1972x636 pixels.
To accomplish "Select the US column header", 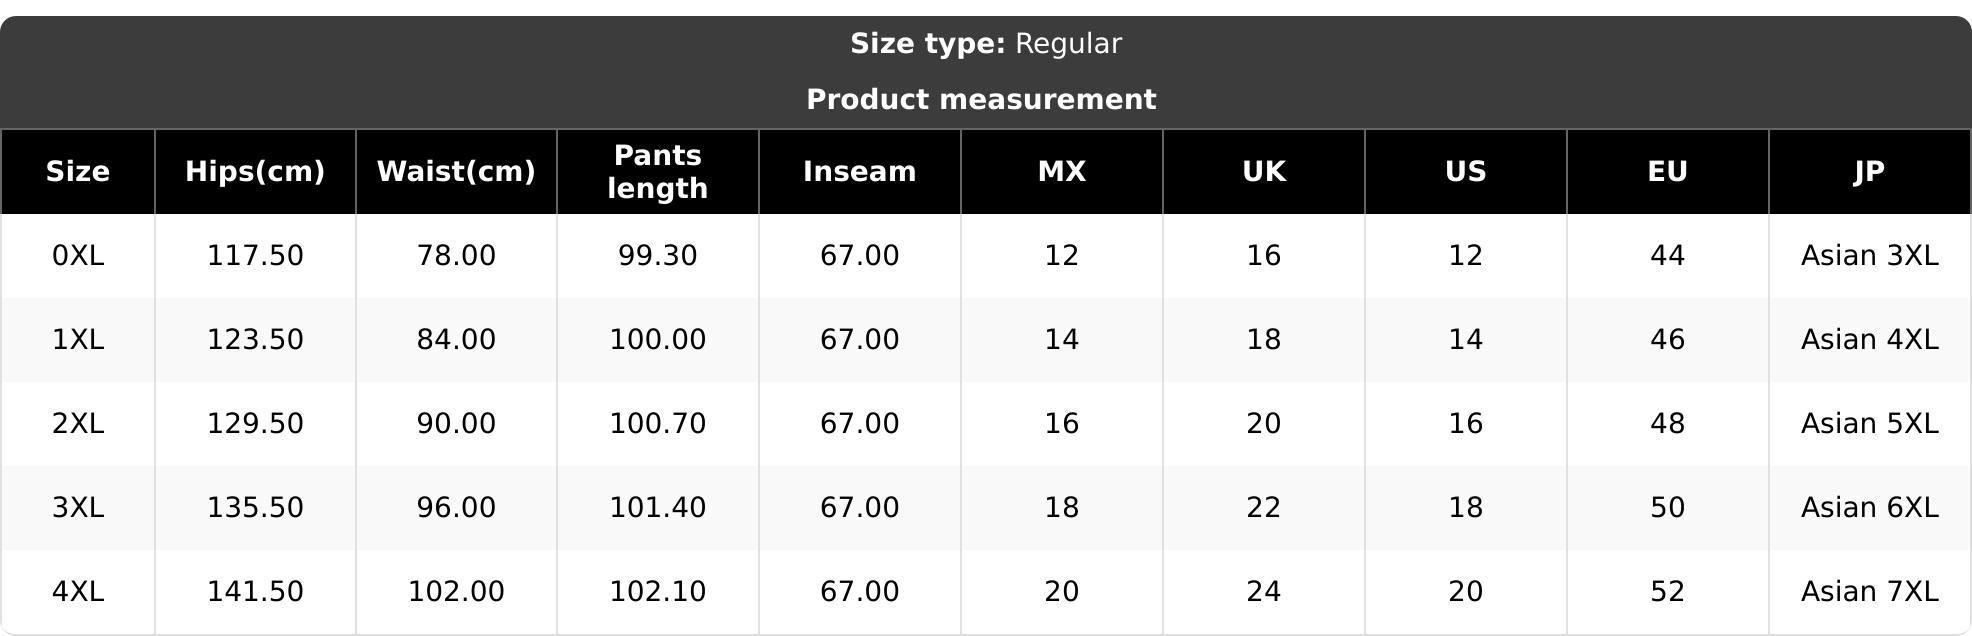I will pyautogui.click(x=1466, y=171).
